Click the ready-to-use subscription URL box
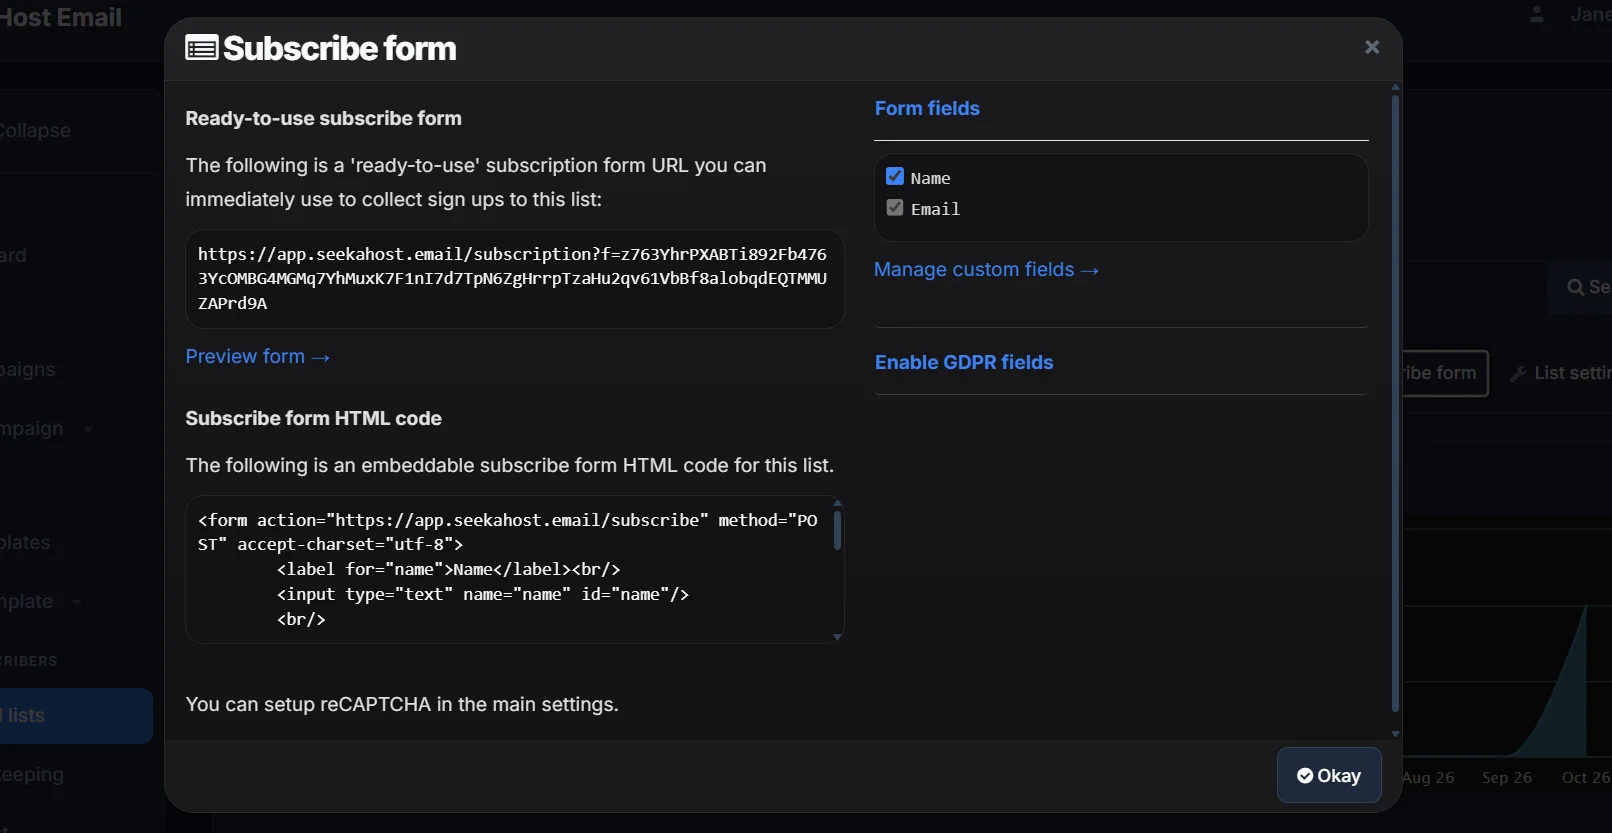Viewport: 1612px width, 833px height. click(514, 279)
